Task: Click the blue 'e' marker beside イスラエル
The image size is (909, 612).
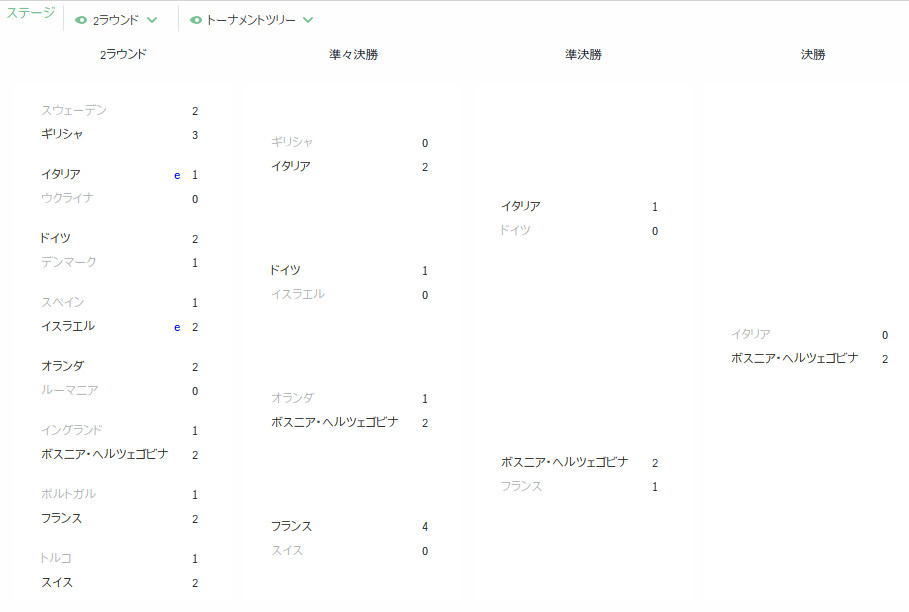Action: pyautogui.click(x=177, y=327)
